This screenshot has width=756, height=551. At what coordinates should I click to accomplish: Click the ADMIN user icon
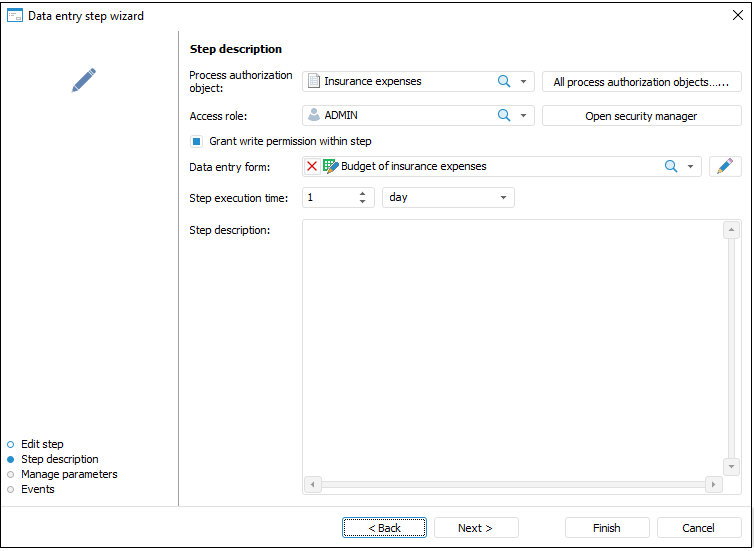314,116
